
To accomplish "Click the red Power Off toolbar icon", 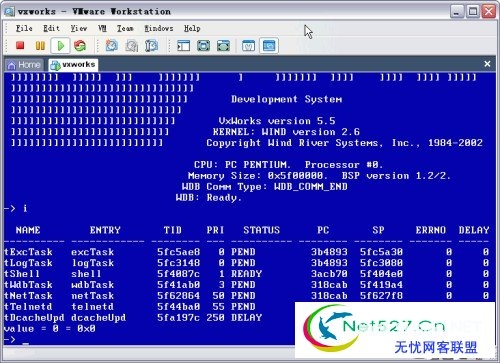I will [20, 45].
